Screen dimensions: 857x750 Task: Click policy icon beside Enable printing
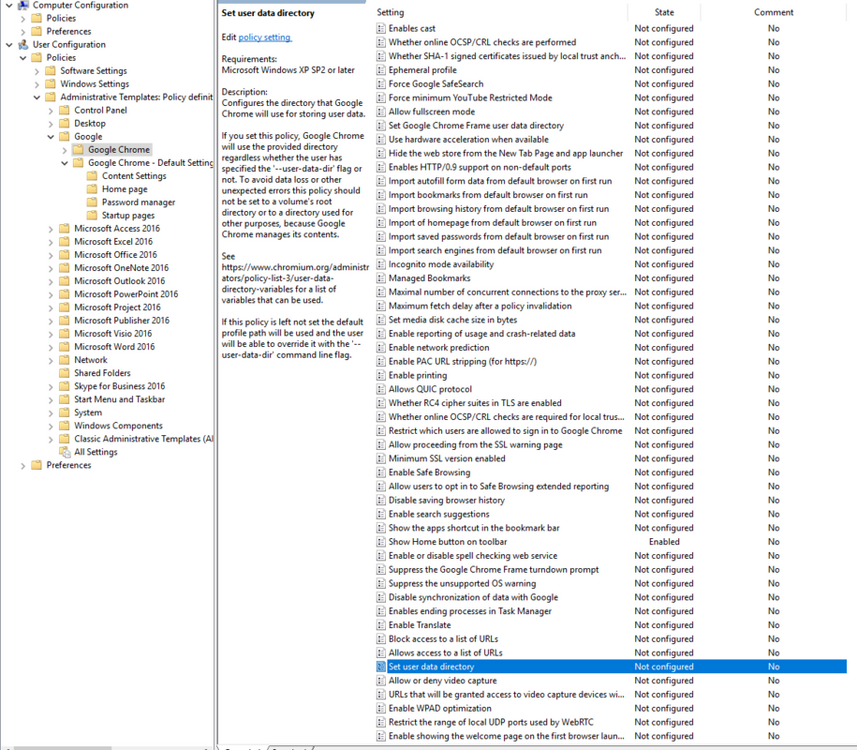click(x=381, y=375)
